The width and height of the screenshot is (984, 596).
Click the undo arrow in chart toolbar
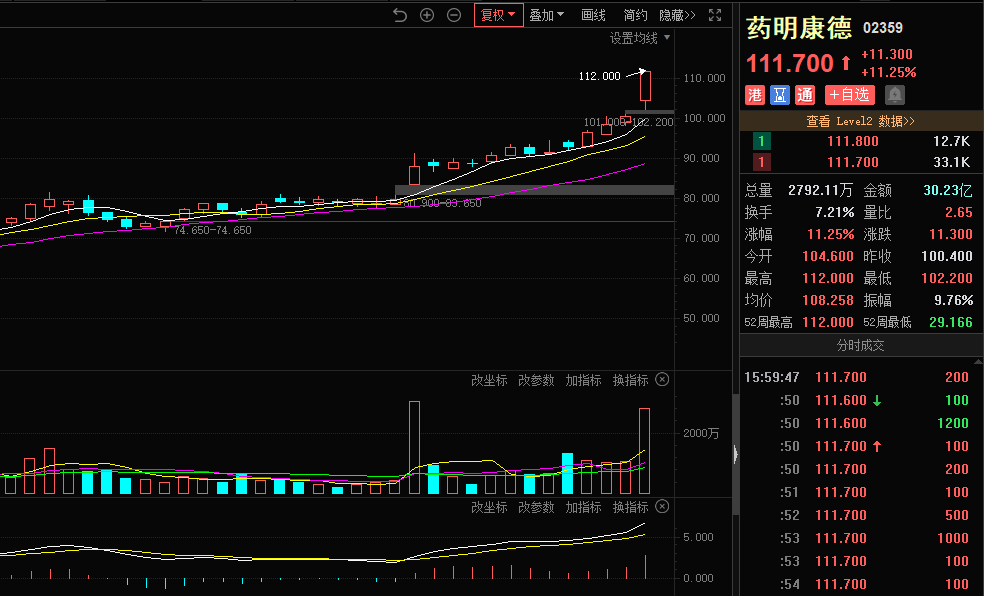400,15
